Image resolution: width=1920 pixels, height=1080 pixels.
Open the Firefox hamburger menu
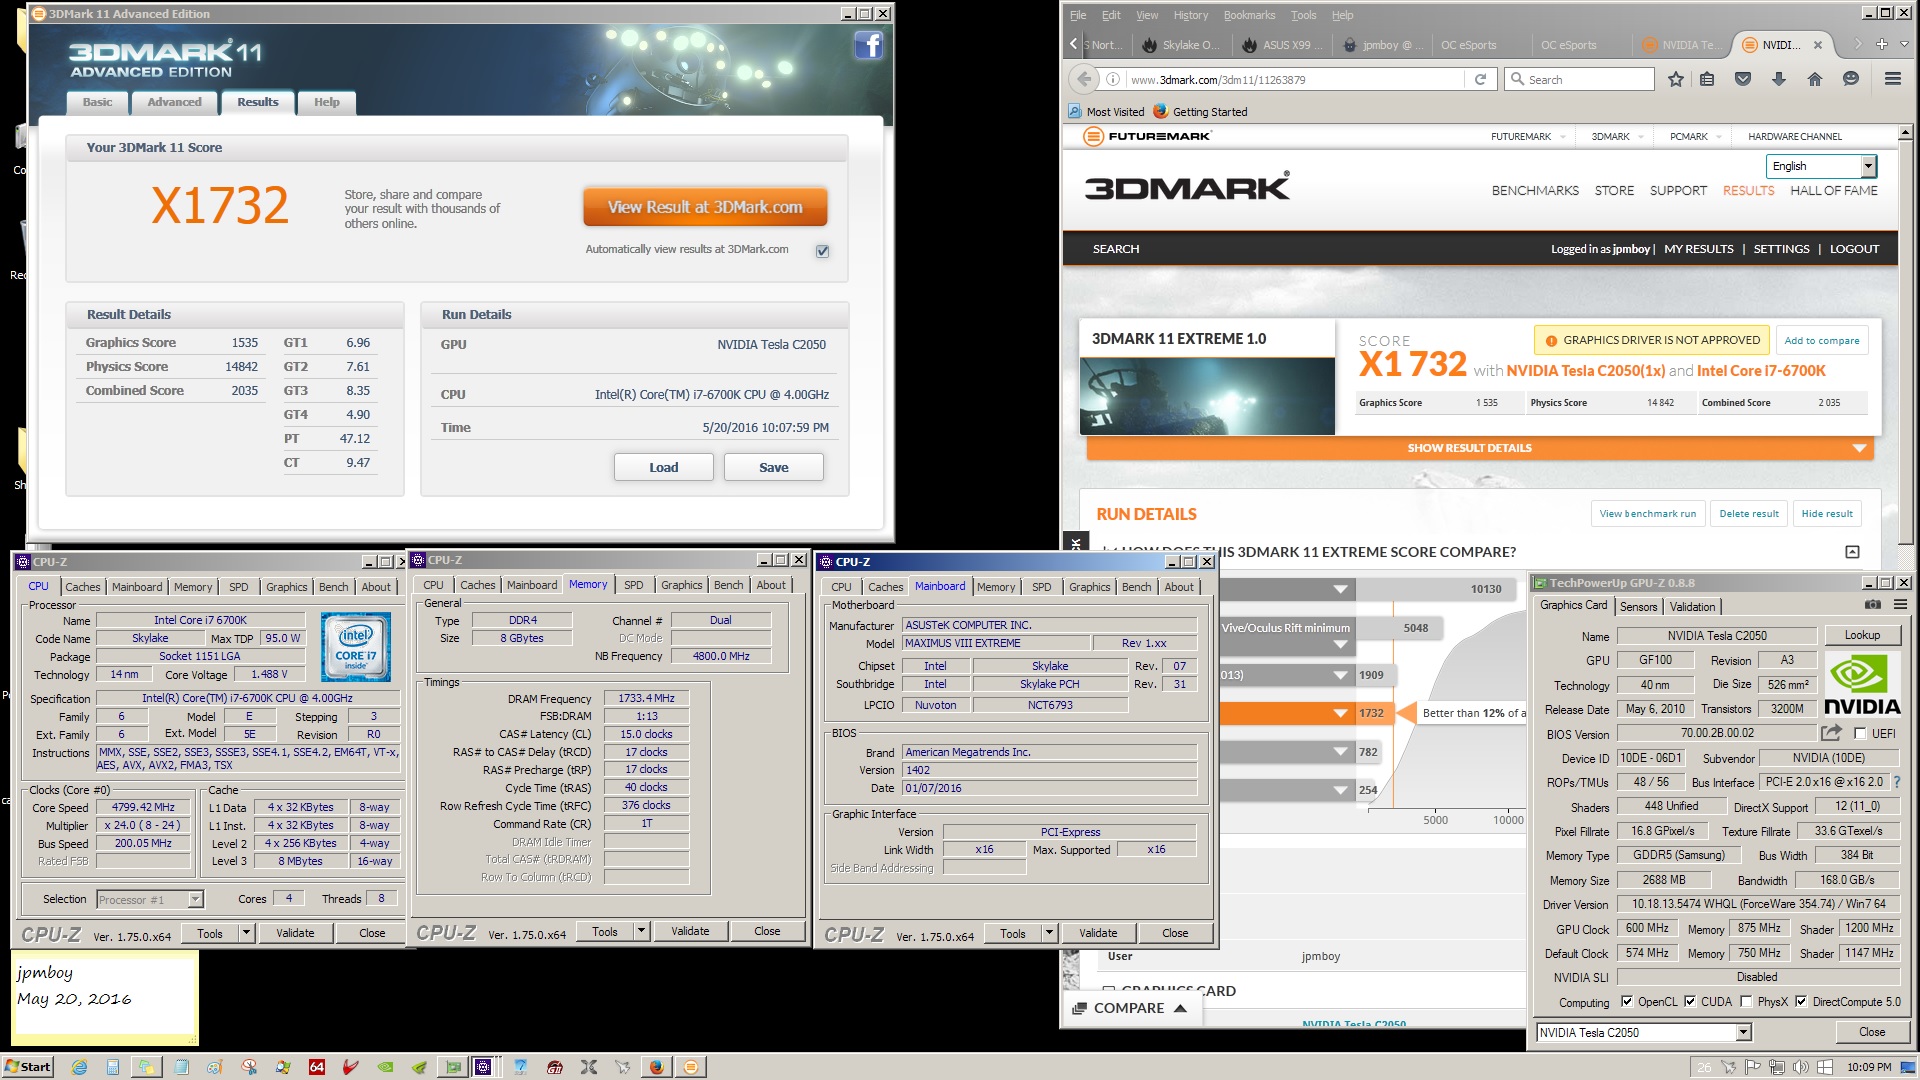click(x=1892, y=79)
